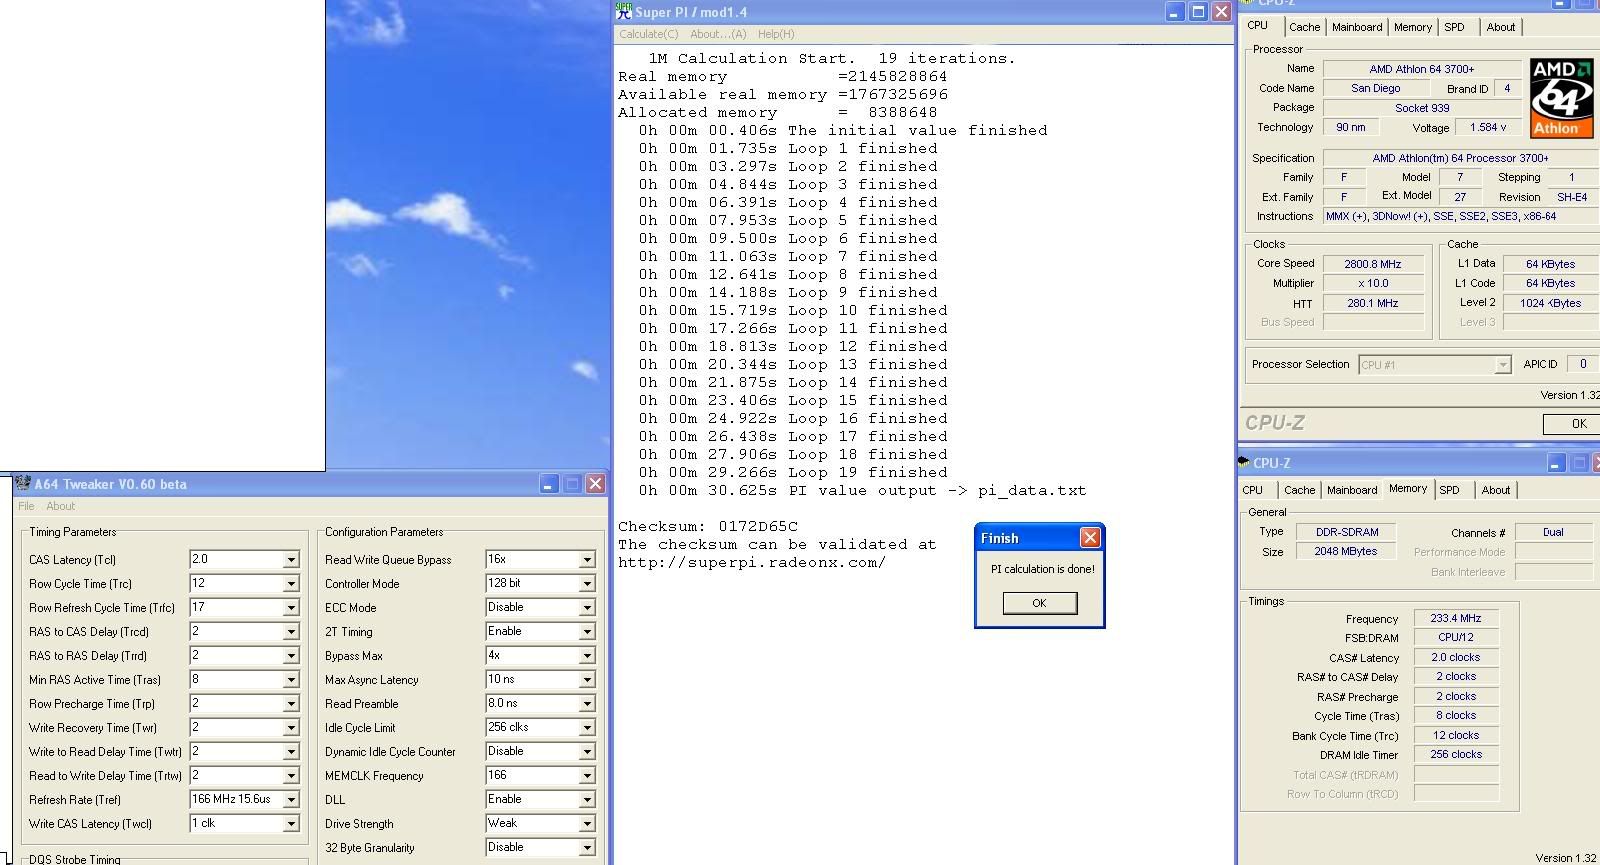Expand the Read to Write Delay Time (Trtw) dropdown

pos(291,776)
